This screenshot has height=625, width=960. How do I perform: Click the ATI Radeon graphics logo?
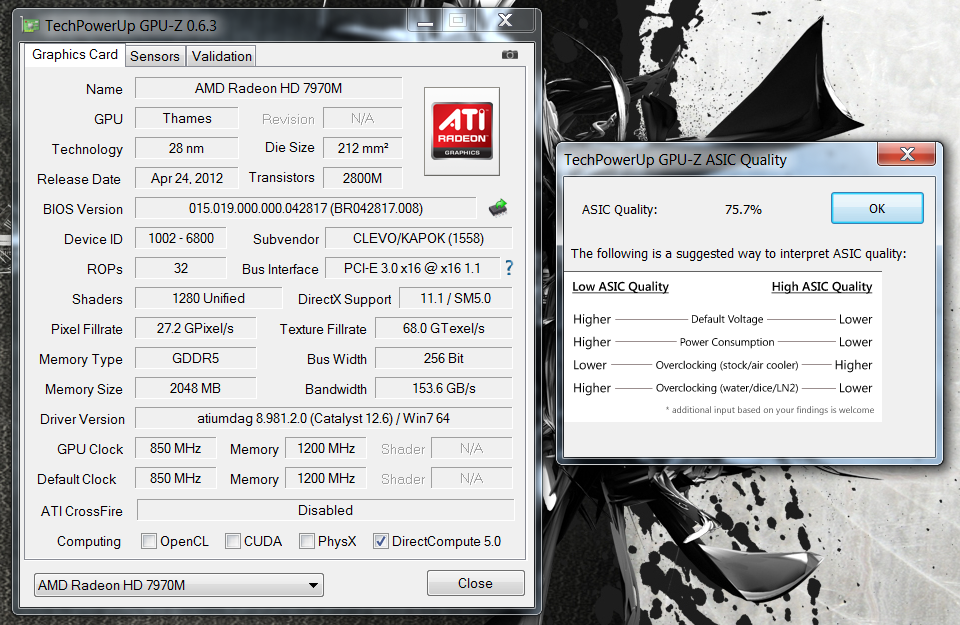(462, 131)
